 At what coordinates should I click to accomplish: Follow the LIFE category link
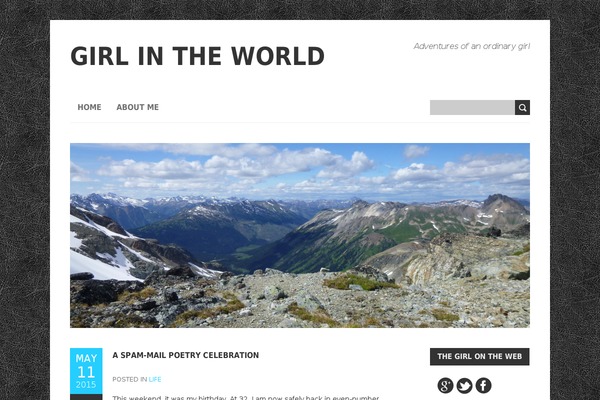click(155, 379)
